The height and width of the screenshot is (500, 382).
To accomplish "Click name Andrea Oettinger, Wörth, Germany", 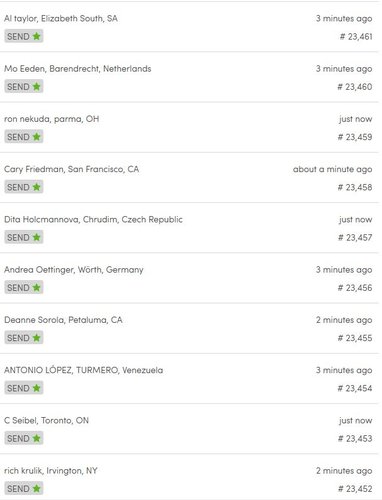I will 74,270.
